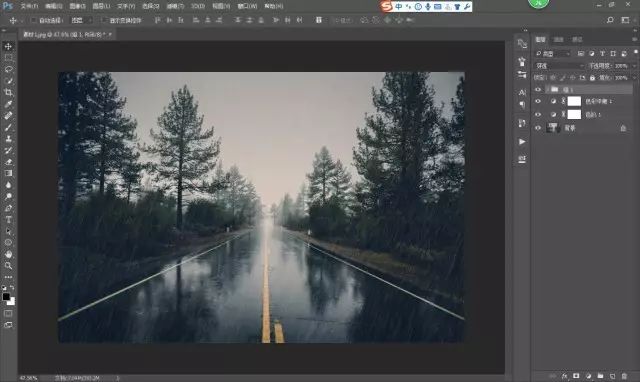The image size is (640, 382).
Task: Open the Character 'A' panel icon
Action: [x=522, y=93]
